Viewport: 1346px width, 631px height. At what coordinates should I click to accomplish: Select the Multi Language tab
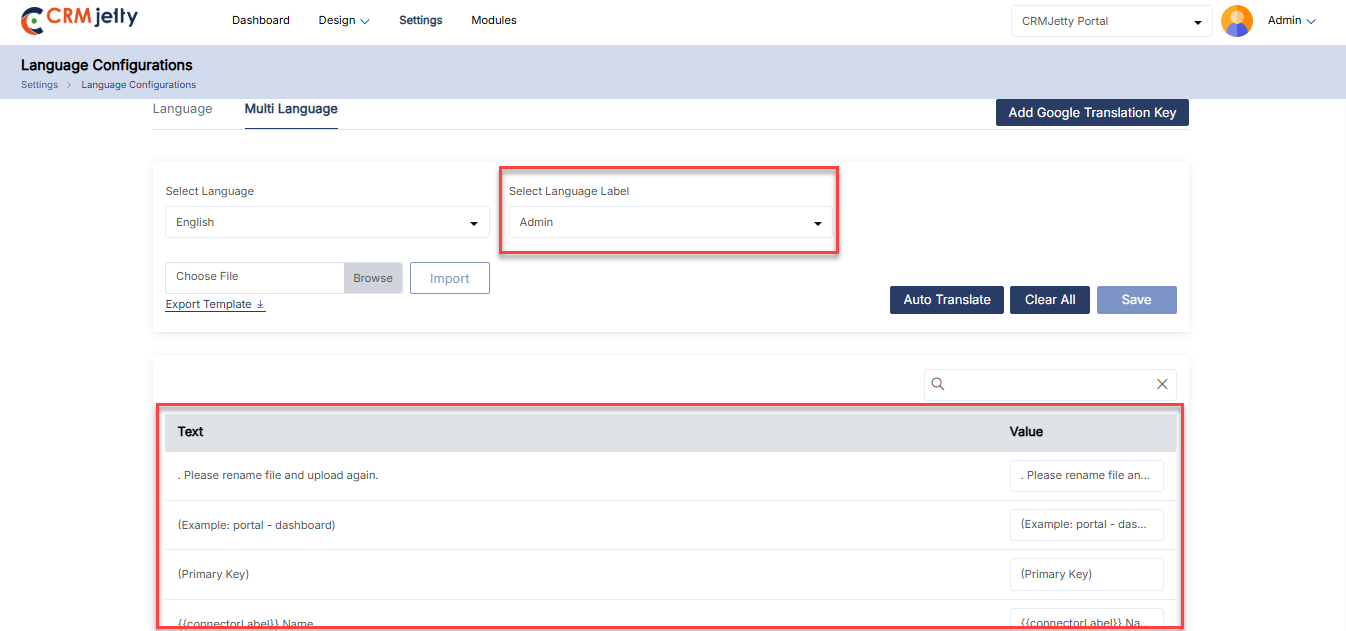click(291, 109)
